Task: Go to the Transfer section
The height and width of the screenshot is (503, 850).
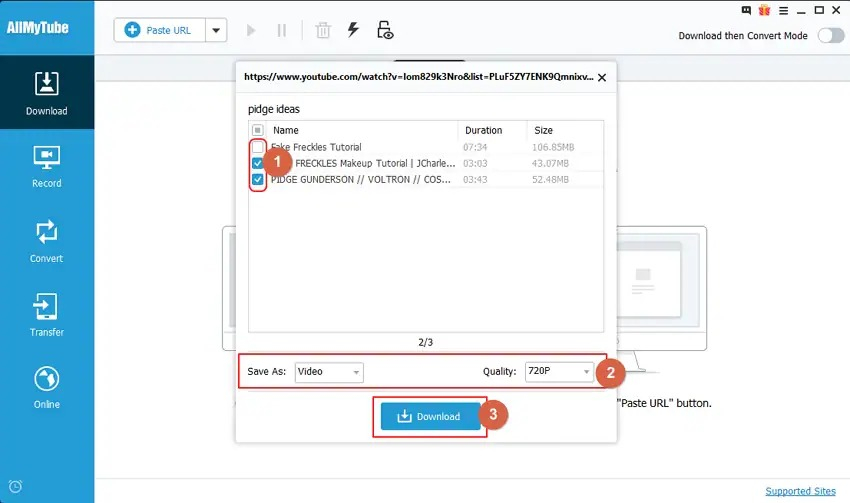Action: tap(47, 315)
